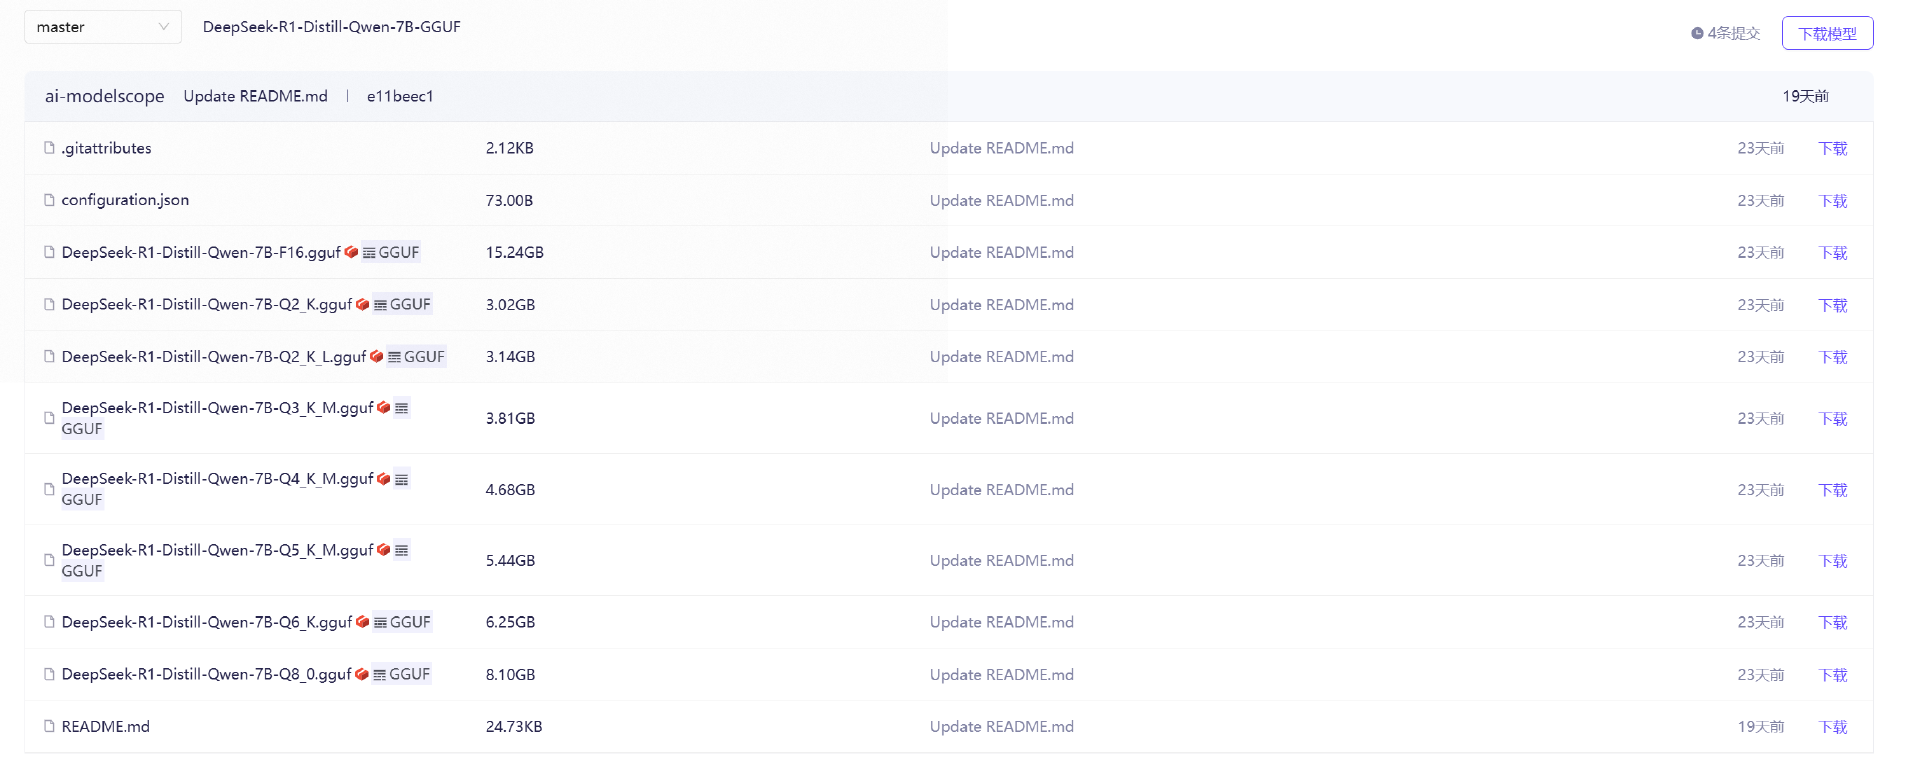The image size is (1920, 762).
Task: Click the file icon beside configuration.json
Action: (x=49, y=200)
